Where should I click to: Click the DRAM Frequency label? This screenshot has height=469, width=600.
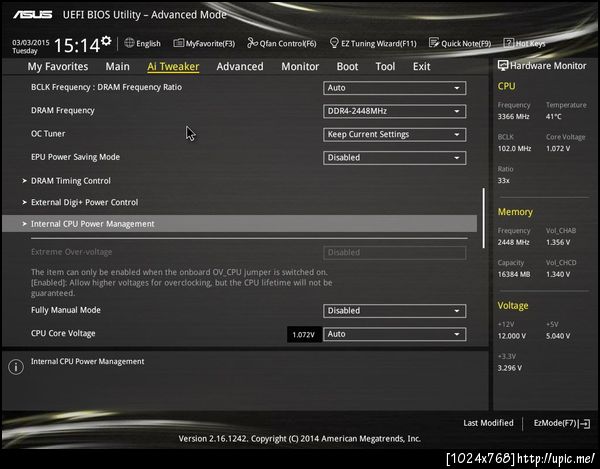[63, 111]
